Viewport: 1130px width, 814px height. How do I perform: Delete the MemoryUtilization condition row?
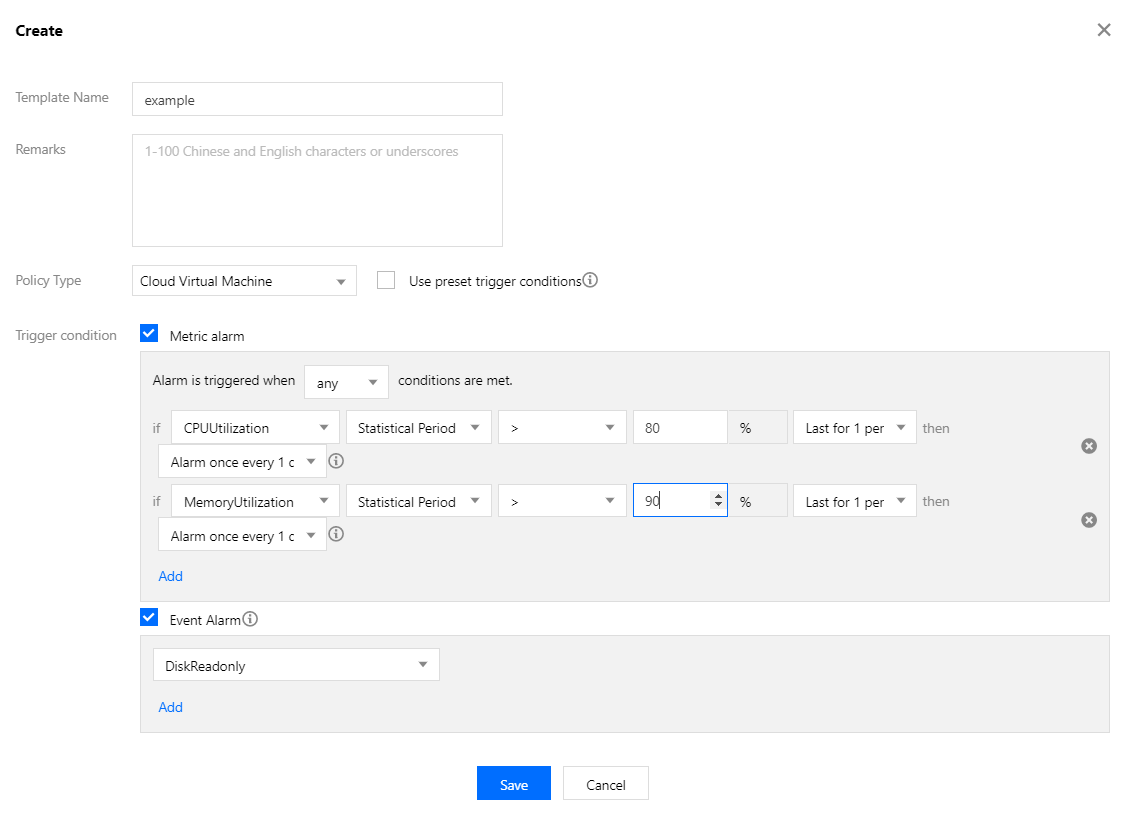click(x=1089, y=519)
